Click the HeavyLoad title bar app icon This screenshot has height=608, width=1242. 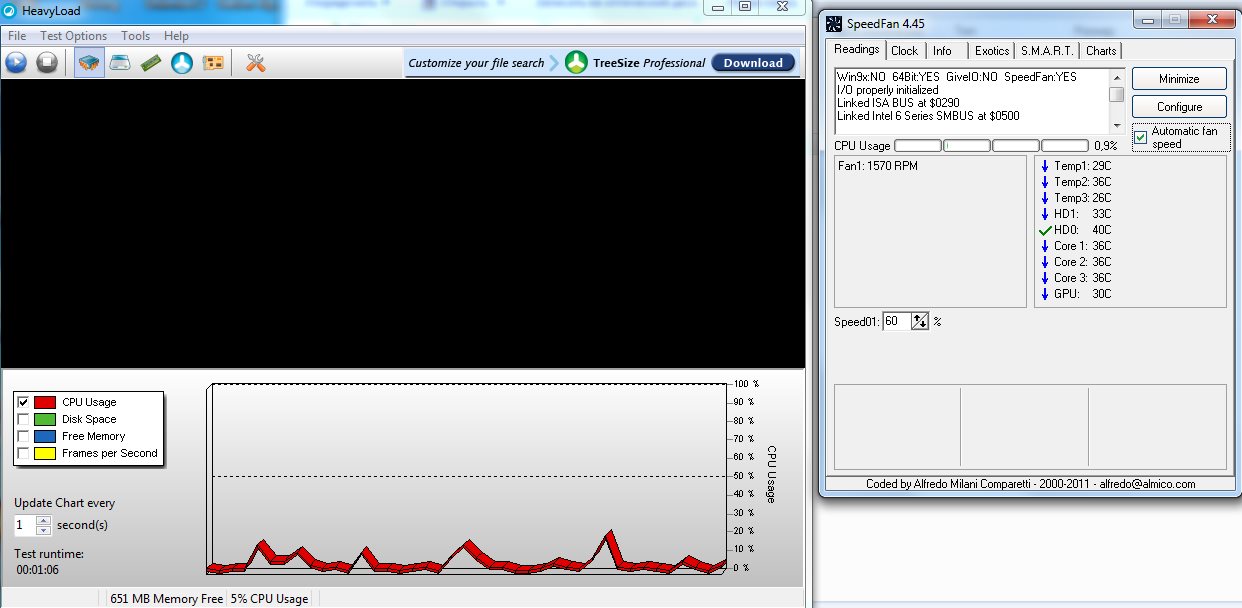(9, 12)
